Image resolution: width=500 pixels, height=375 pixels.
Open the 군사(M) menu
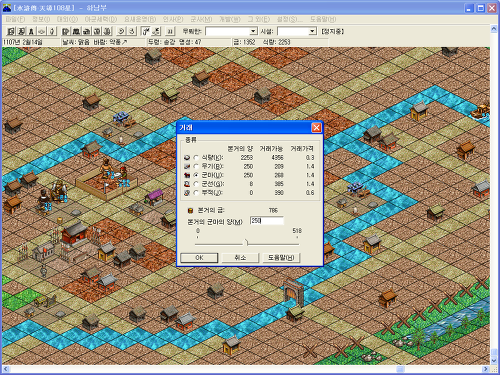click(201, 19)
